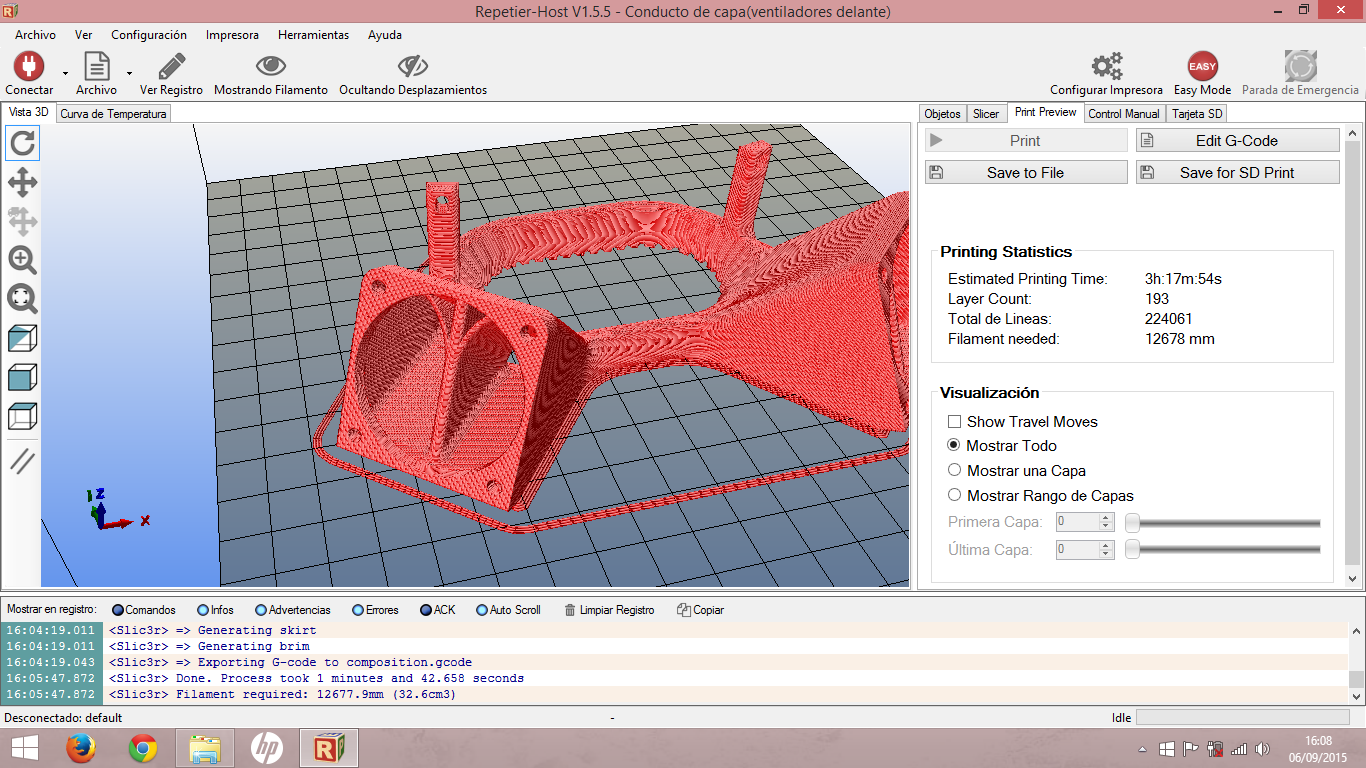Click Limpiar Registro trash button
Image resolution: width=1366 pixels, height=768 pixels.
point(609,610)
